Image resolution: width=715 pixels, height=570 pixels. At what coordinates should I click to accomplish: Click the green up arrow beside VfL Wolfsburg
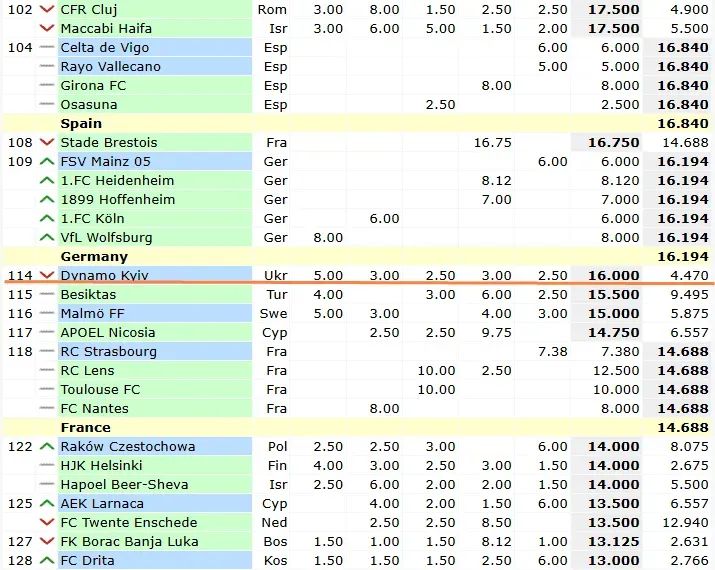[46, 237]
